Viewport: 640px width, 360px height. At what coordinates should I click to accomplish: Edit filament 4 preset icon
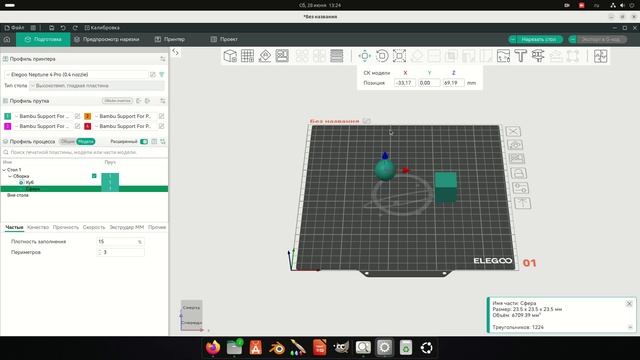click(x=162, y=127)
